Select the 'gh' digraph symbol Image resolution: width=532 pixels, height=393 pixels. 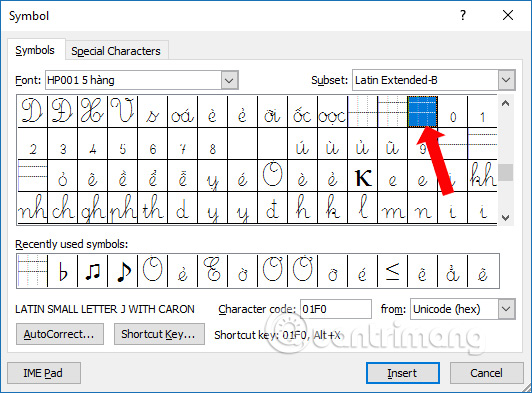[92, 207]
